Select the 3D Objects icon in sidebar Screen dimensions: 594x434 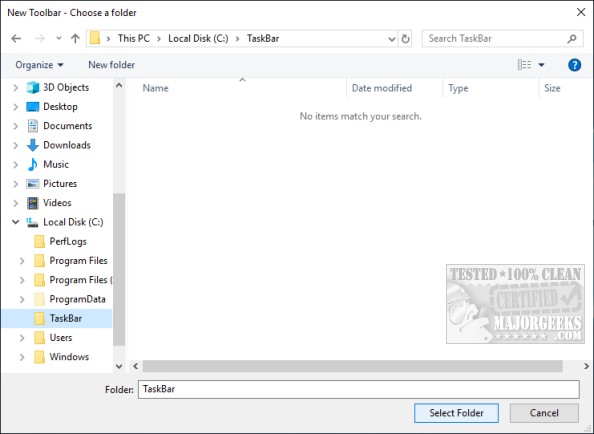pyautogui.click(x=33, y=87)
